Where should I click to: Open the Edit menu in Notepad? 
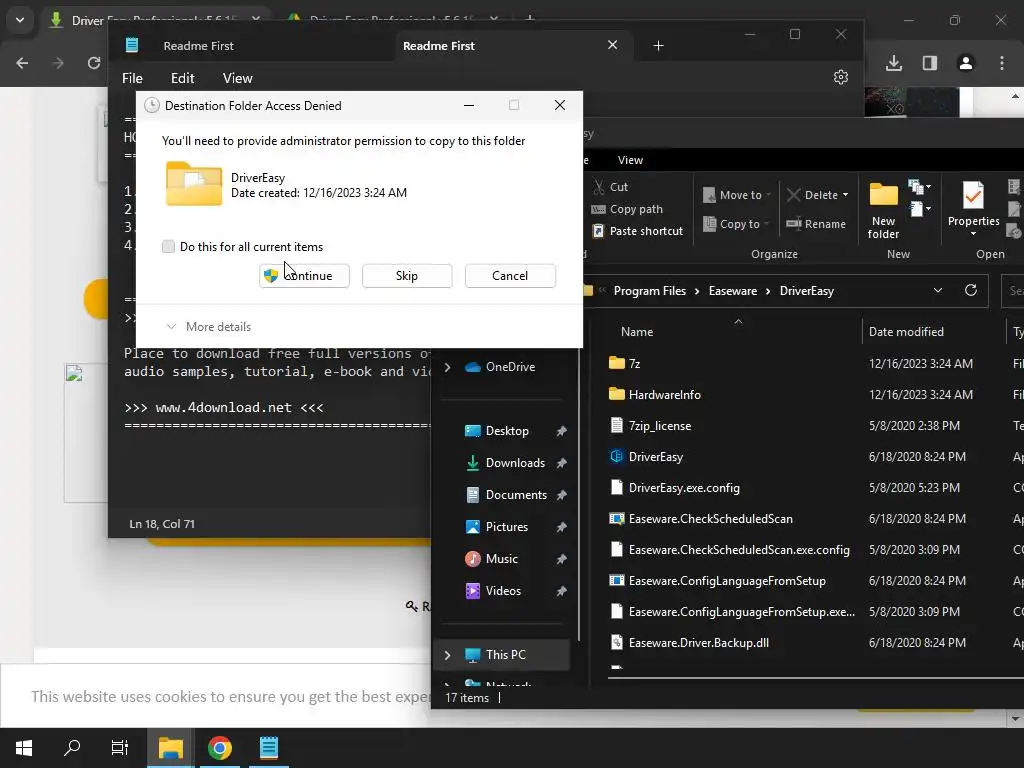coord(182,78)
